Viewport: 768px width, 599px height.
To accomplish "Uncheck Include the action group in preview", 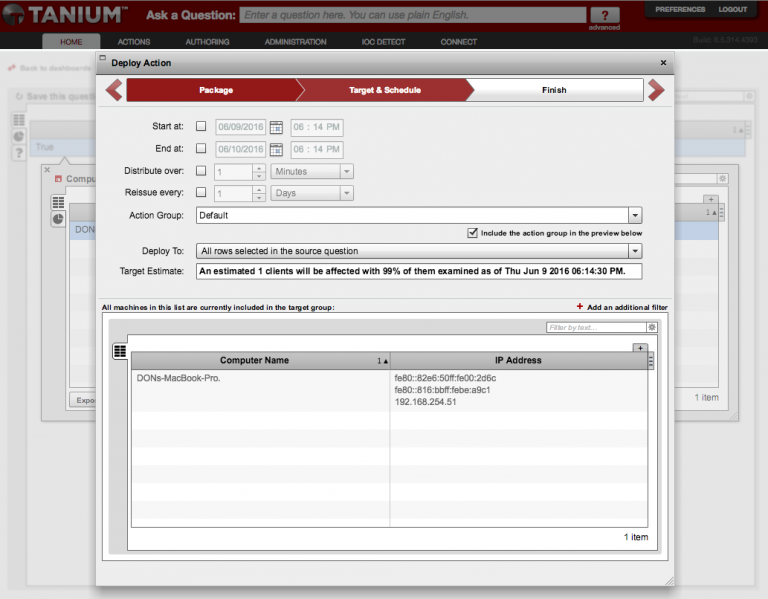I will pyautogui.click(x=472, y=233).
